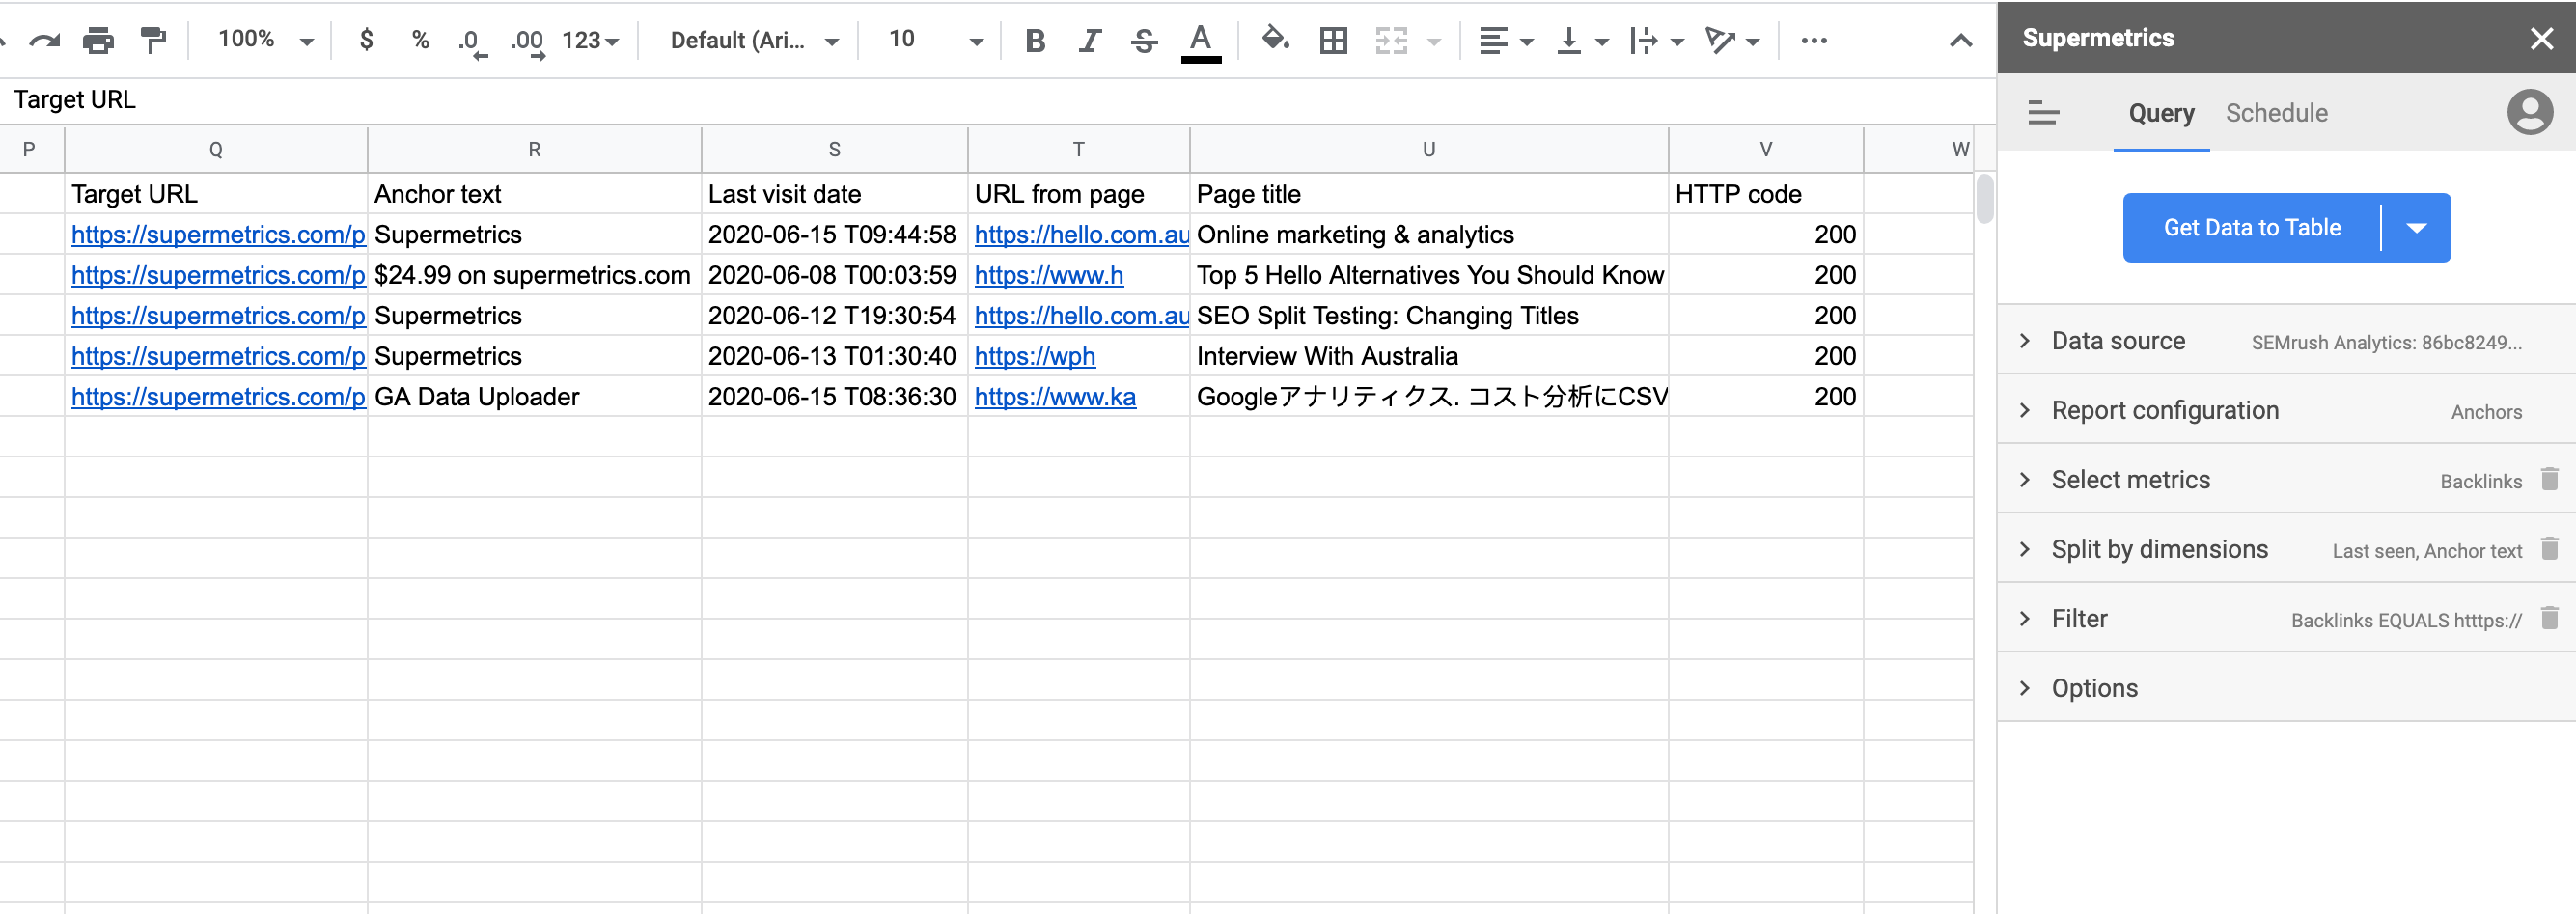Select the HTTP code header cell
This screenshot has width=2576, height=914.
[x=1766, y=194]
